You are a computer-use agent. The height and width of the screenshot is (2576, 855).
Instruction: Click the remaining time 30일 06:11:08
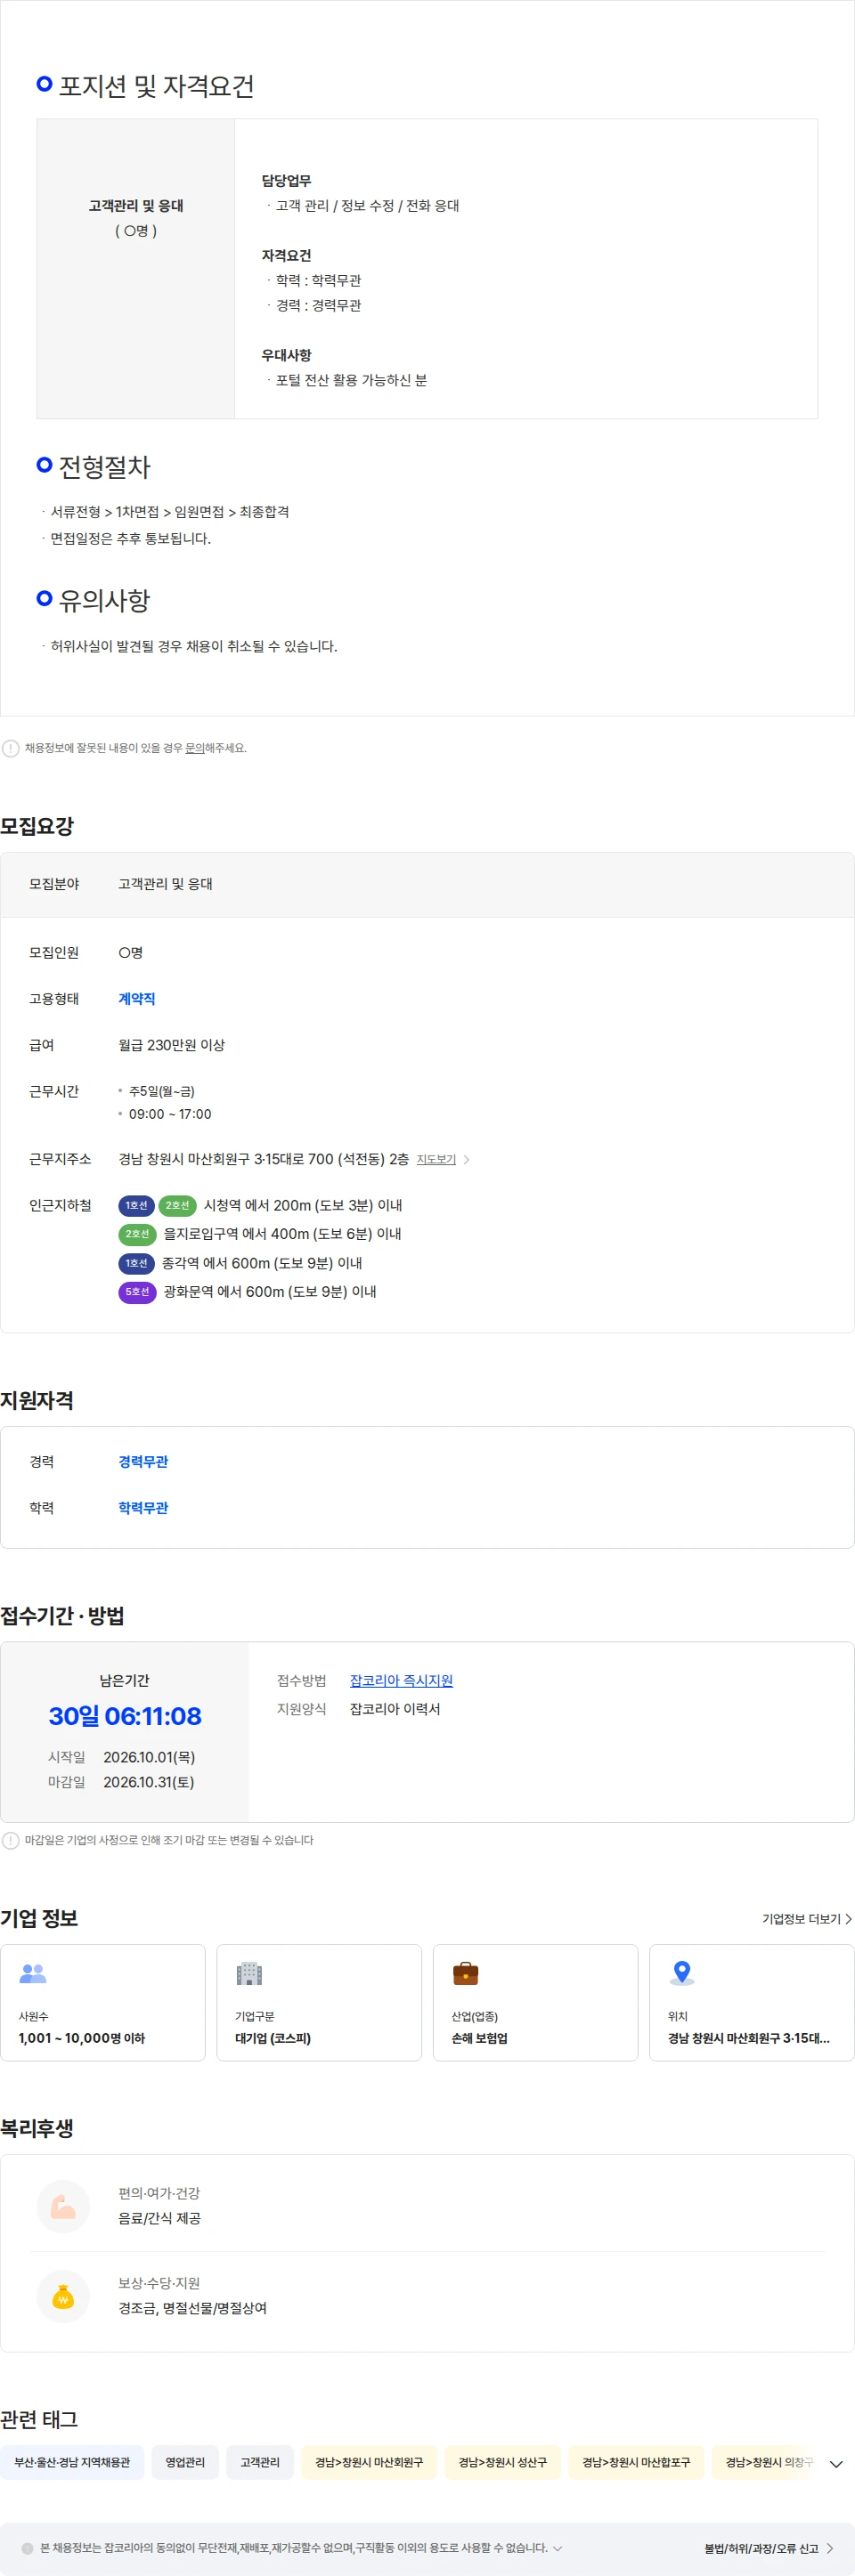[x=125, y=1716]
